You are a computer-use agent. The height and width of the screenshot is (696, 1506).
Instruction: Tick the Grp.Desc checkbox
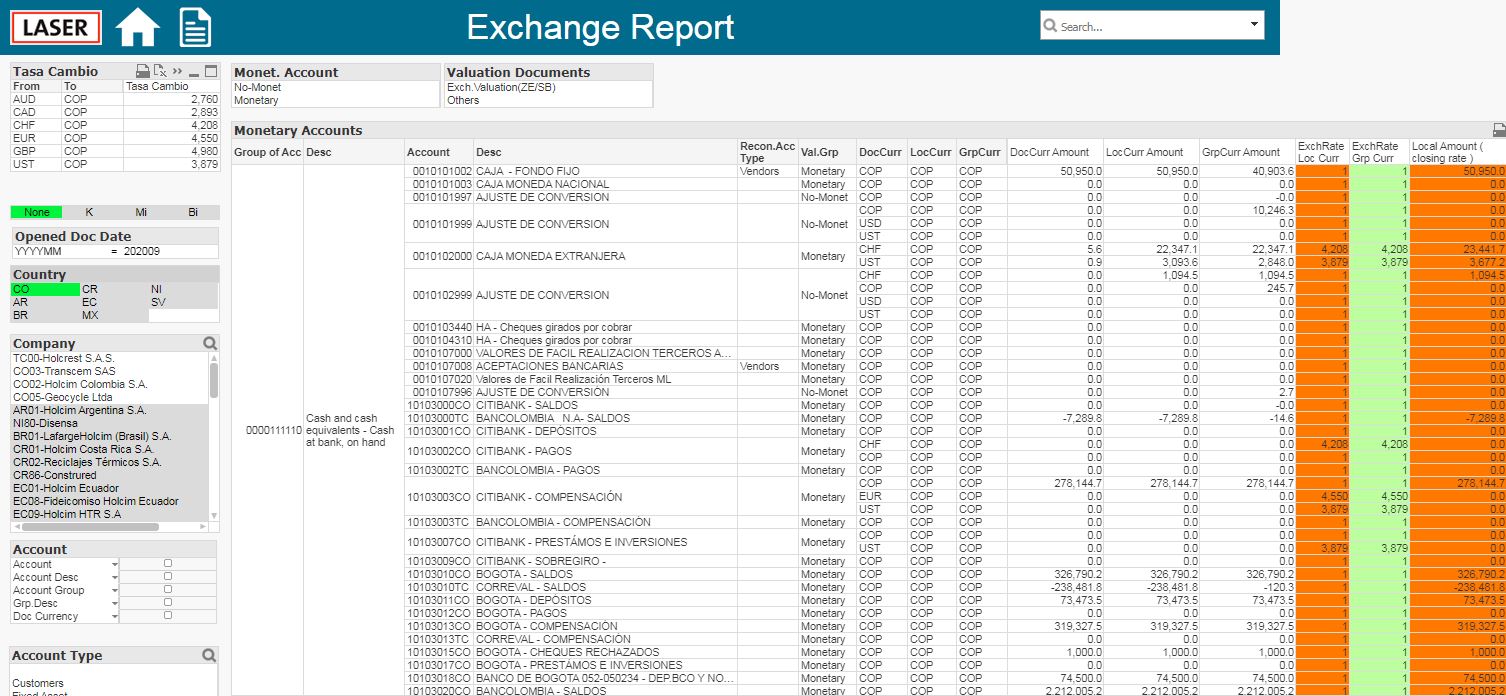pos(168,603)
